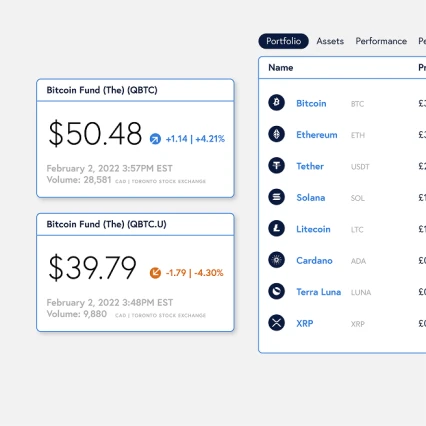Open the Bitcoin link
Viewport: 426px width, 426px height.
pos(311,103)
